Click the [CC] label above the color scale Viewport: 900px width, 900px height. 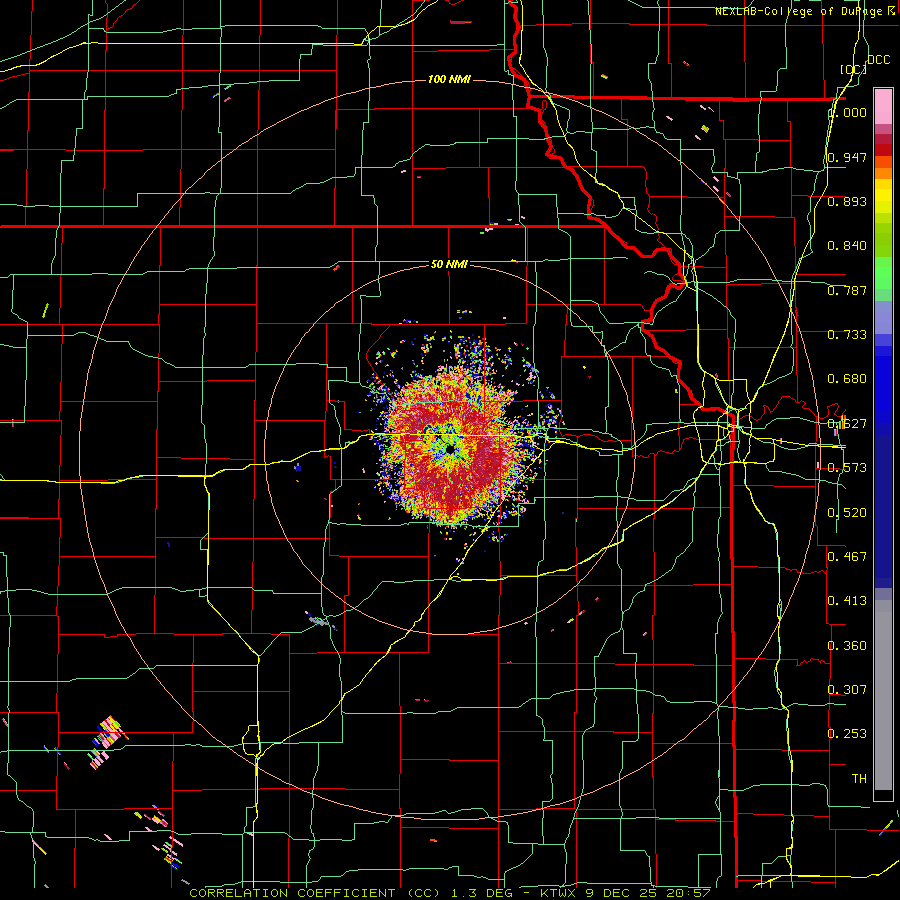pos(853,69)
